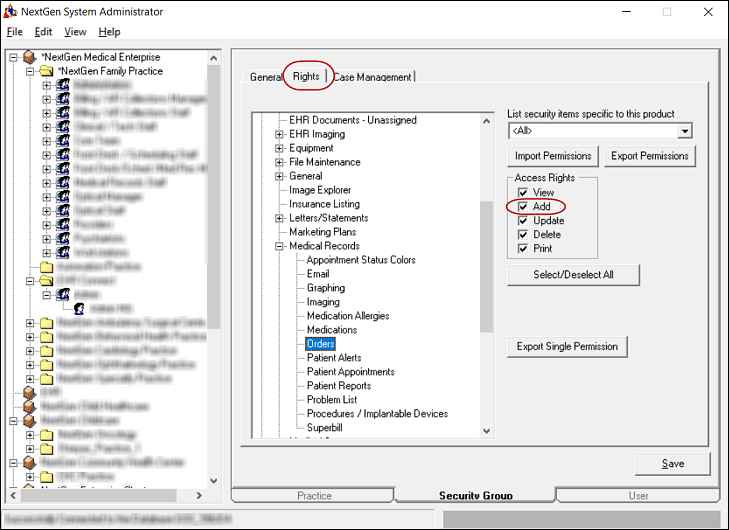Collapse the NextGen Medical Enterprise node
Screen dimensions: 729x530
click(13, 58)
